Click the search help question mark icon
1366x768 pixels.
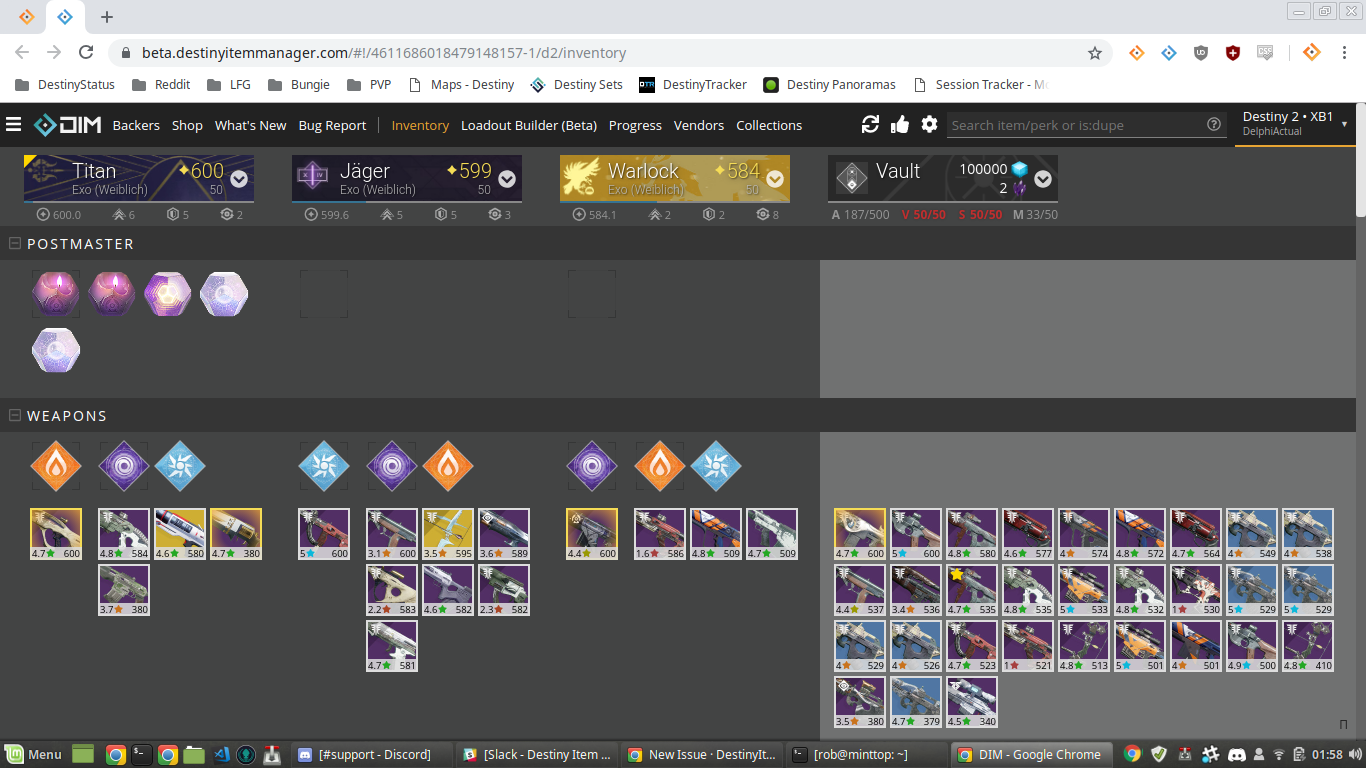1214,124
